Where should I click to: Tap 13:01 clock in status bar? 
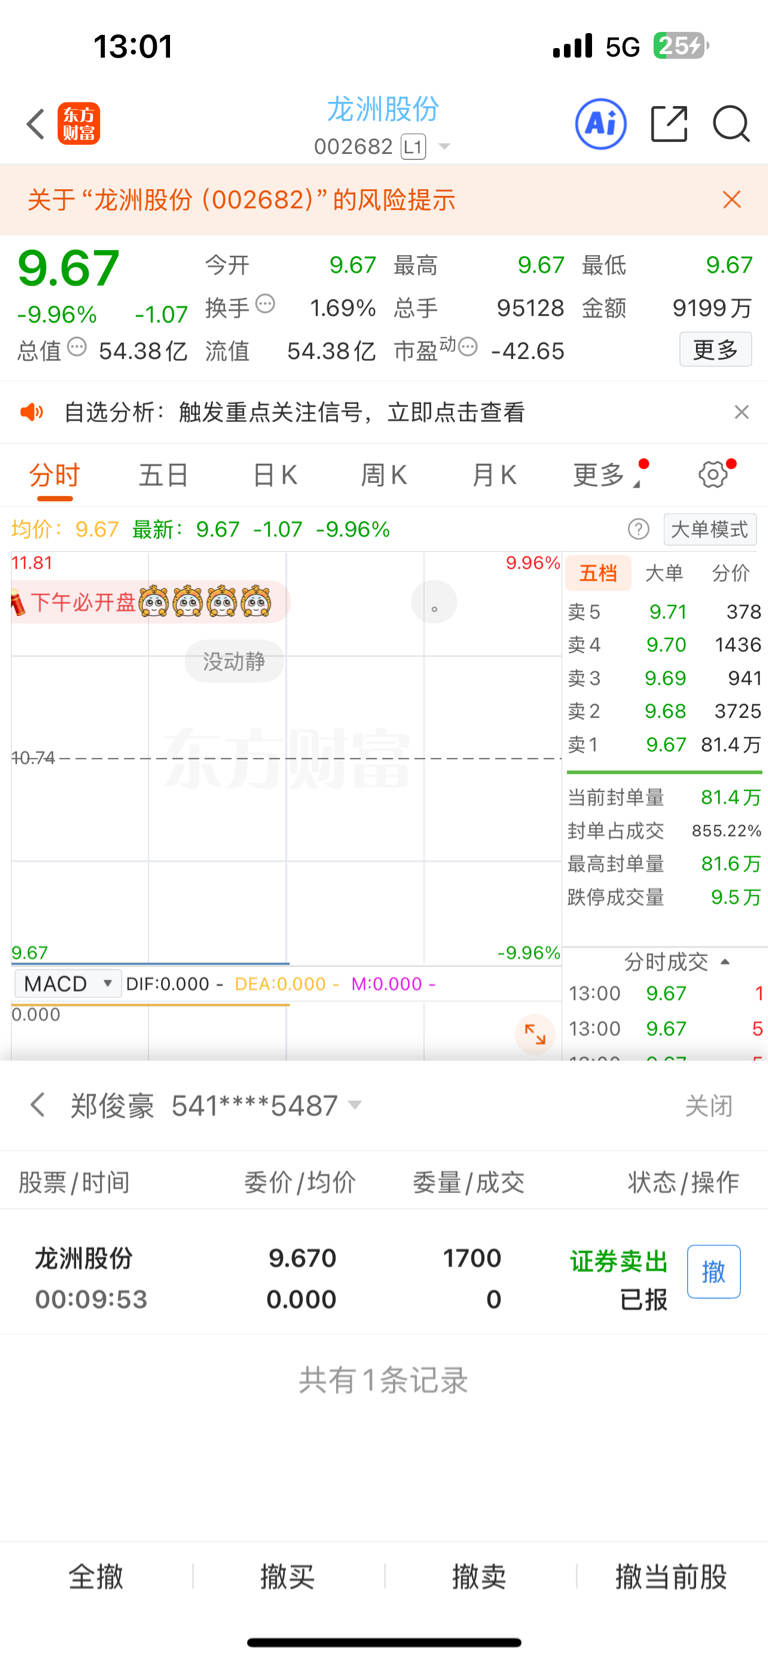pyautogui.click(x=133, y=46)
